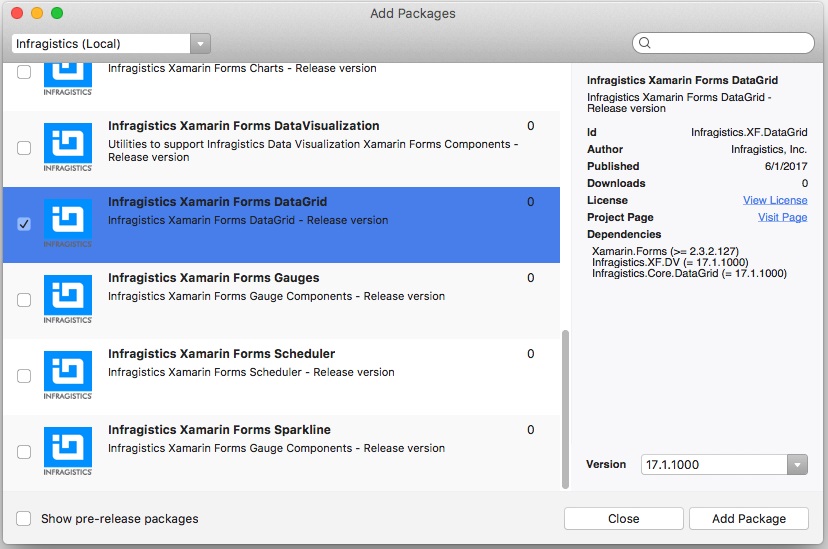The width and height of the screenshot is (828, 549).
Task: Select Infragistics Xamarin Forms Gauges title
Action: 213,278
